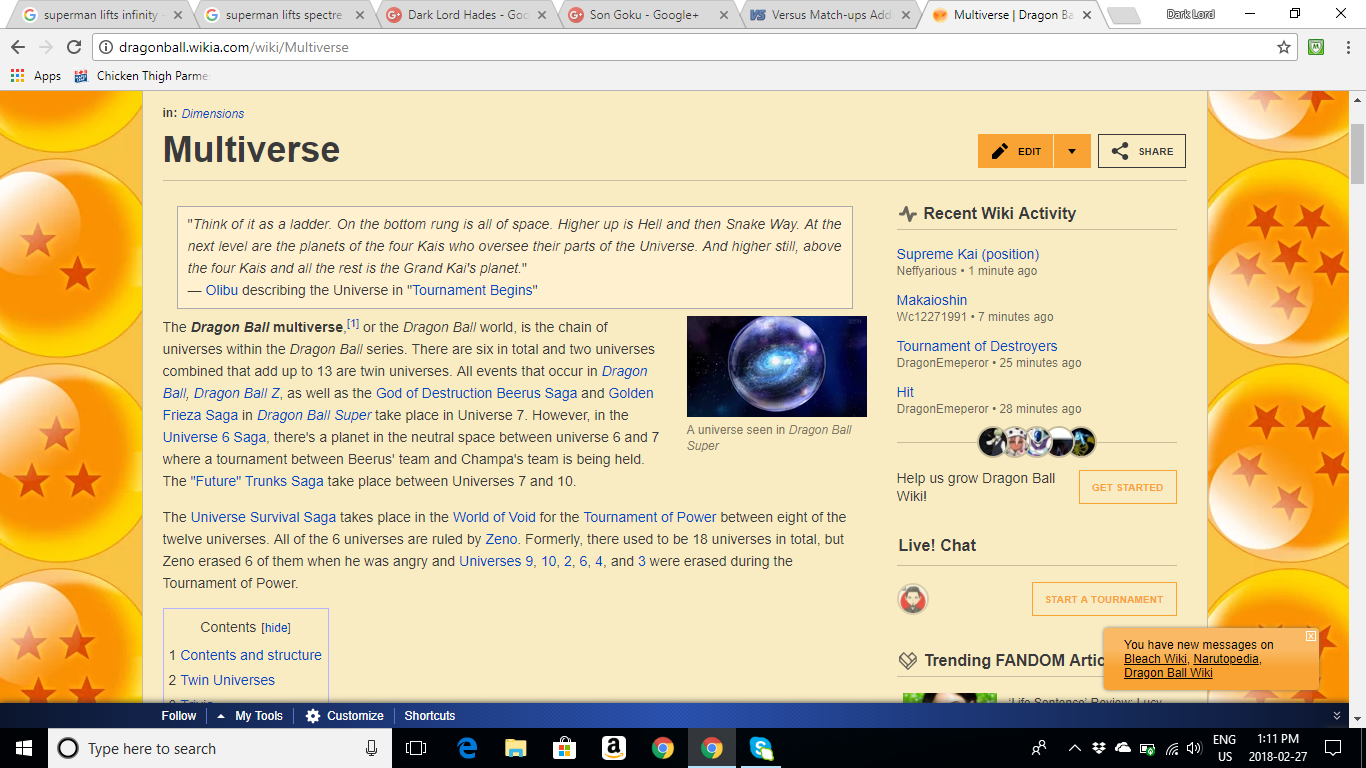
Task: Click the Get Started button
Action: [1127, 487]
